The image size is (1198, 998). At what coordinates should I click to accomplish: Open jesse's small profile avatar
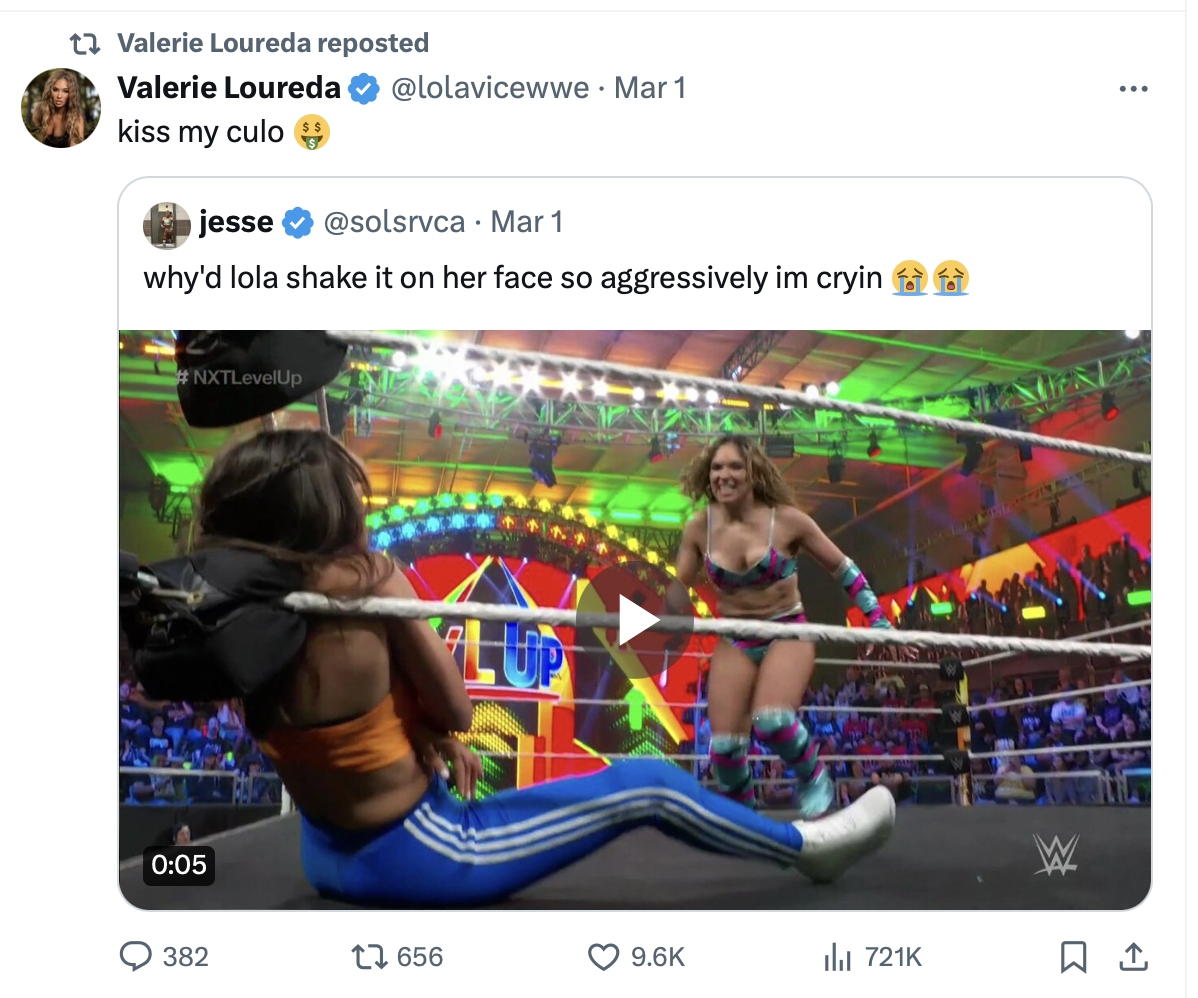167,225
